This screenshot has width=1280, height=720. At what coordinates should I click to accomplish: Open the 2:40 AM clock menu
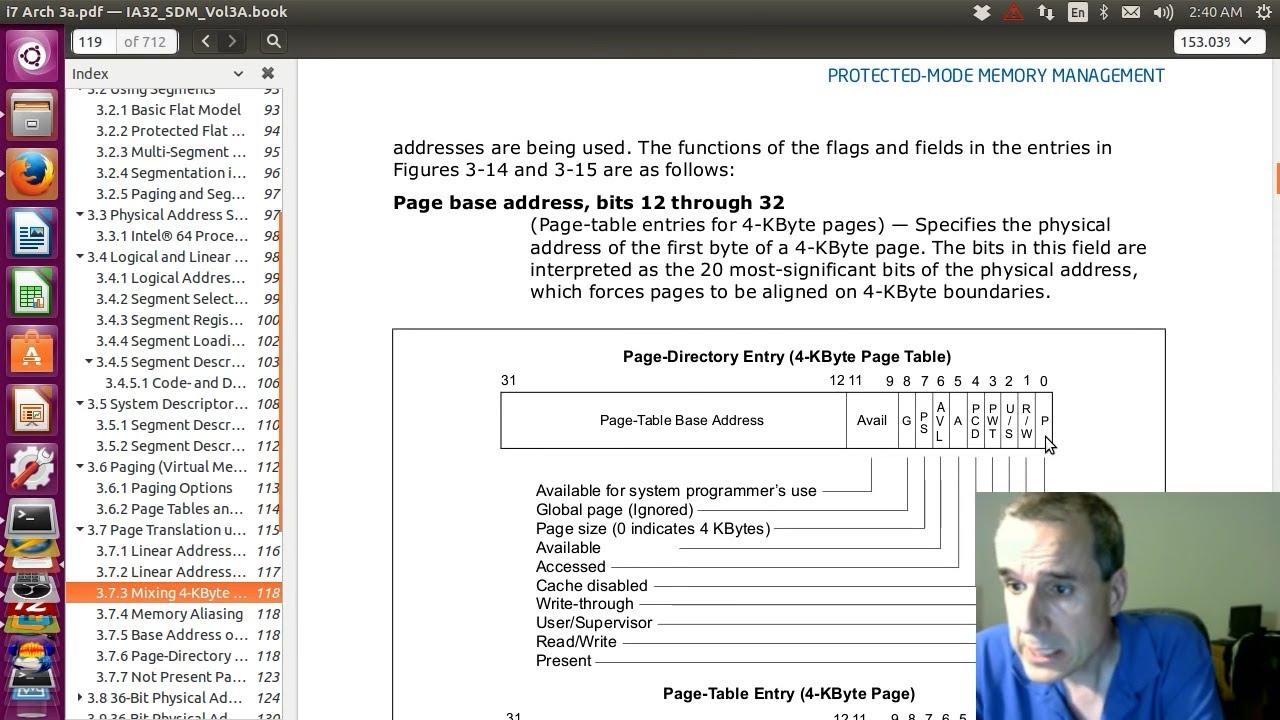1215,12
